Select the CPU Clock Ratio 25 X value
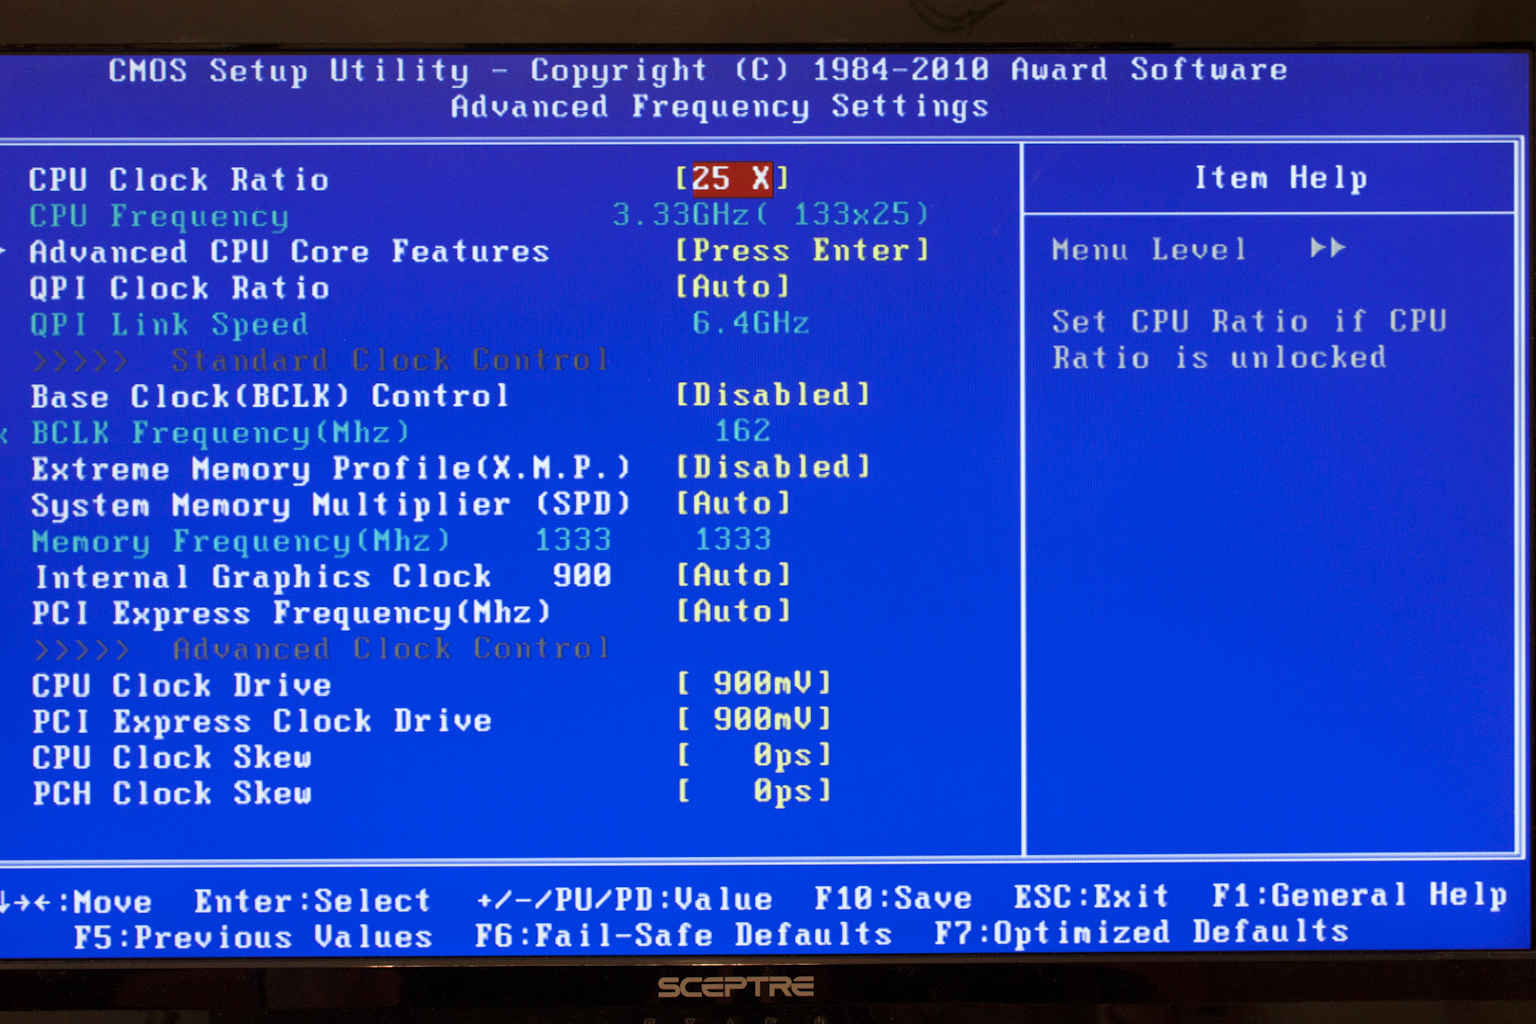1536x1024 pixels. pyautogui.click(x=732, y=179)
